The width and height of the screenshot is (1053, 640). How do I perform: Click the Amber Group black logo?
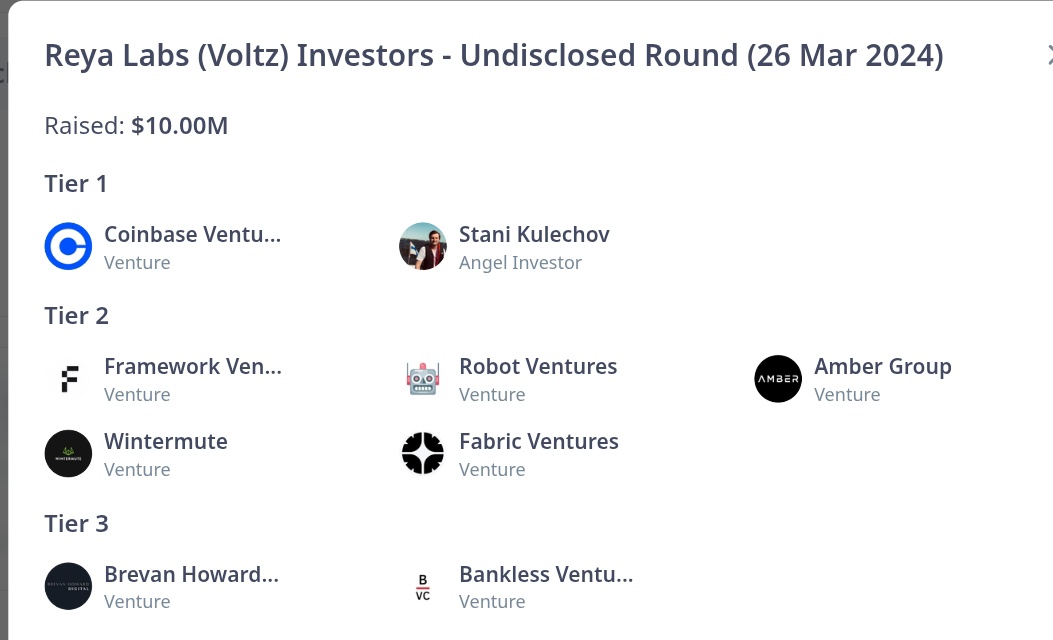778,379
